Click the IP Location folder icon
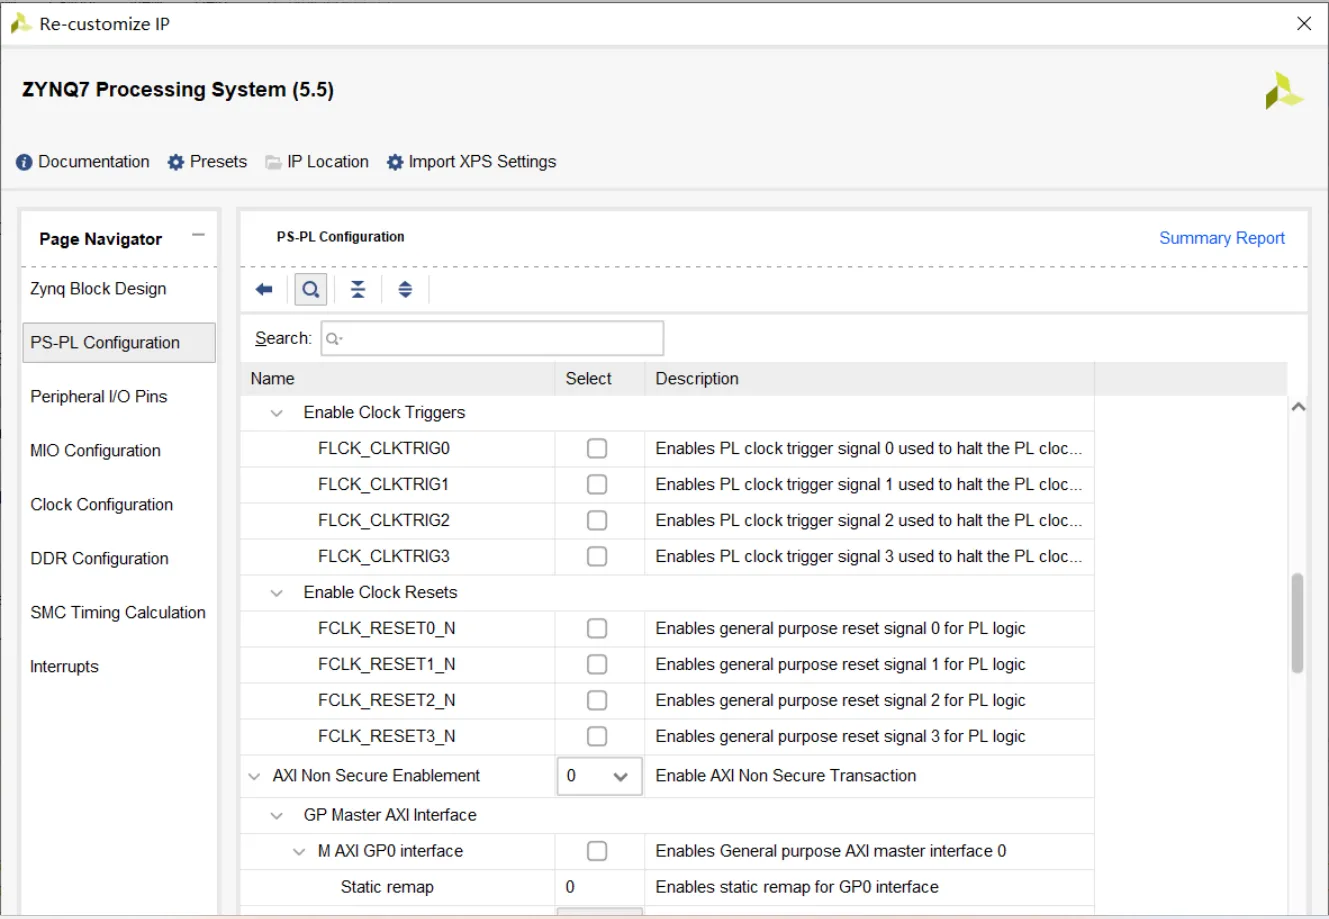This screenshot has height=919, width=1329. (x=273, y=162)
